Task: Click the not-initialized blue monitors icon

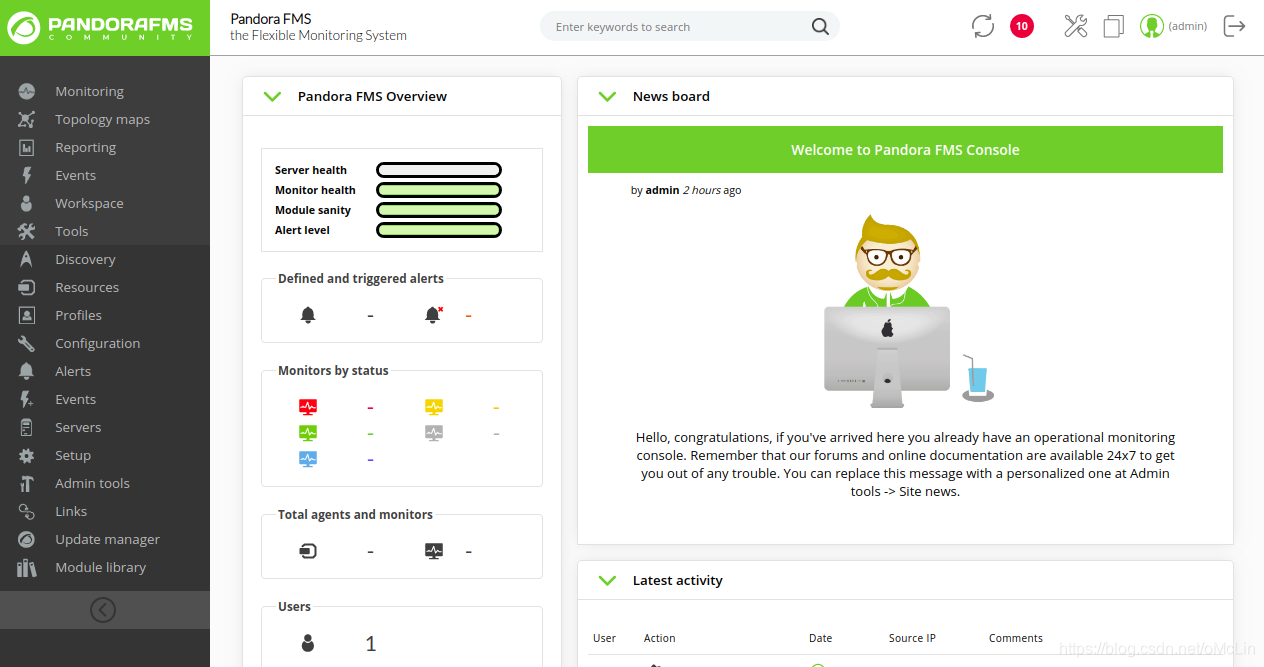Action: [308, 459]
